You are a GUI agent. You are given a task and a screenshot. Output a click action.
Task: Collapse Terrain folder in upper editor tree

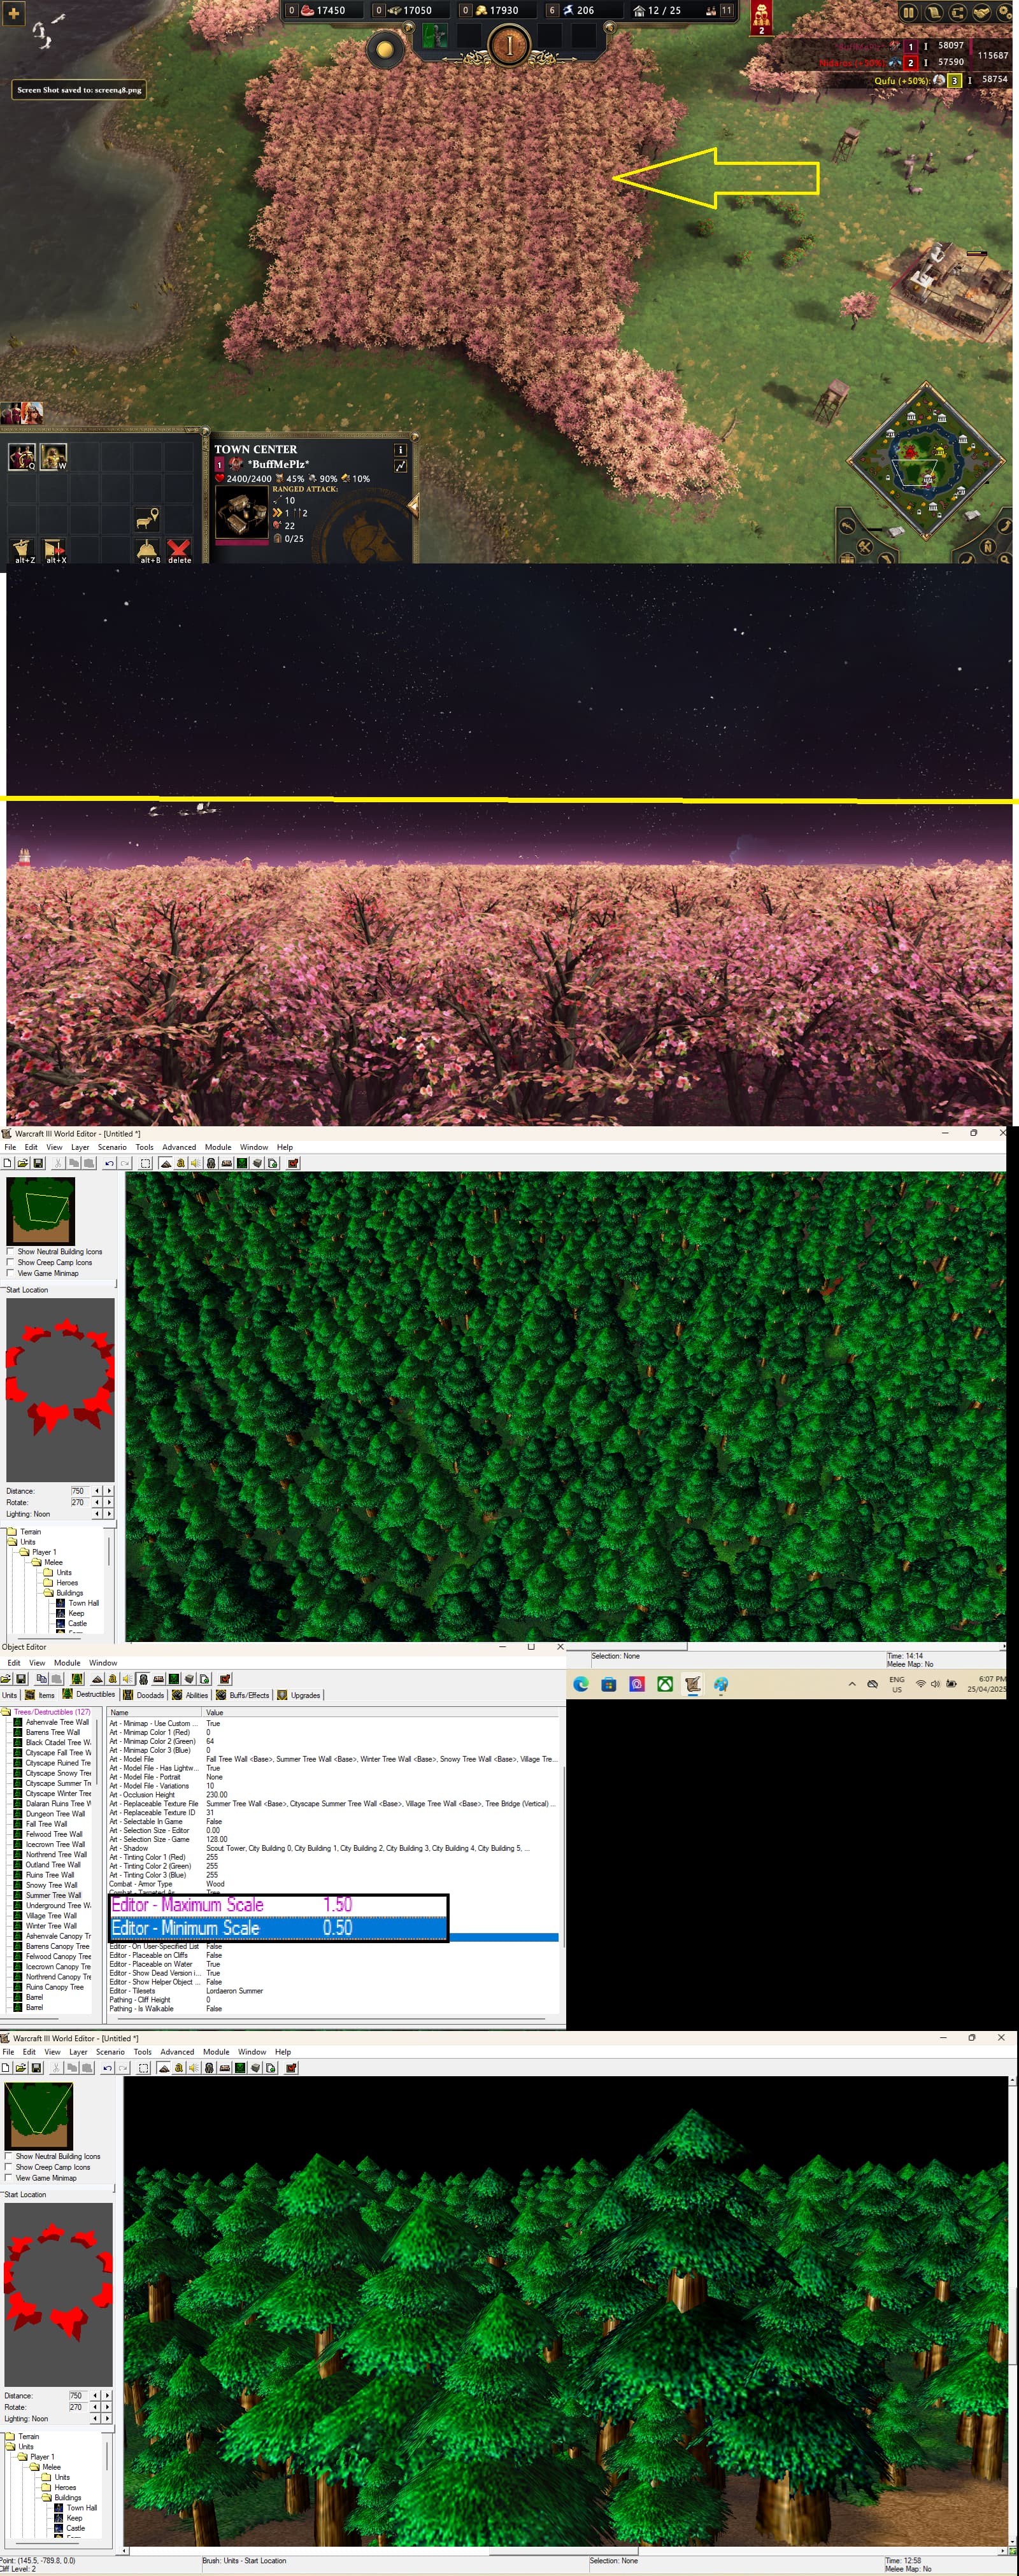point(11,1531)
